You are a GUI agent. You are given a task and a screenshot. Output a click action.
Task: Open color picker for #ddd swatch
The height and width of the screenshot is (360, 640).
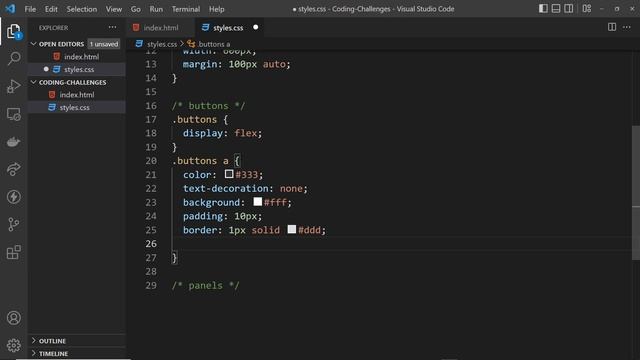[292, 229]
